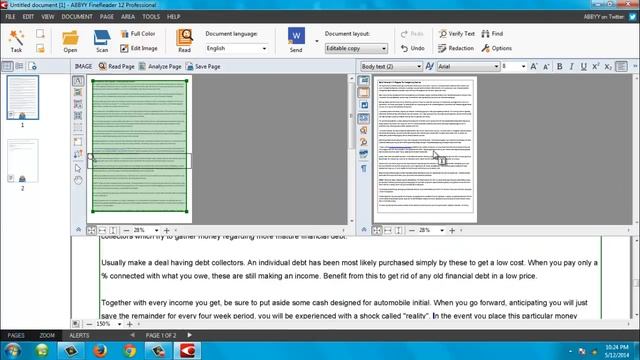This screenshot has height=360, width=640.
Task: Zoom out the Image pane
Action: (126, 231)
